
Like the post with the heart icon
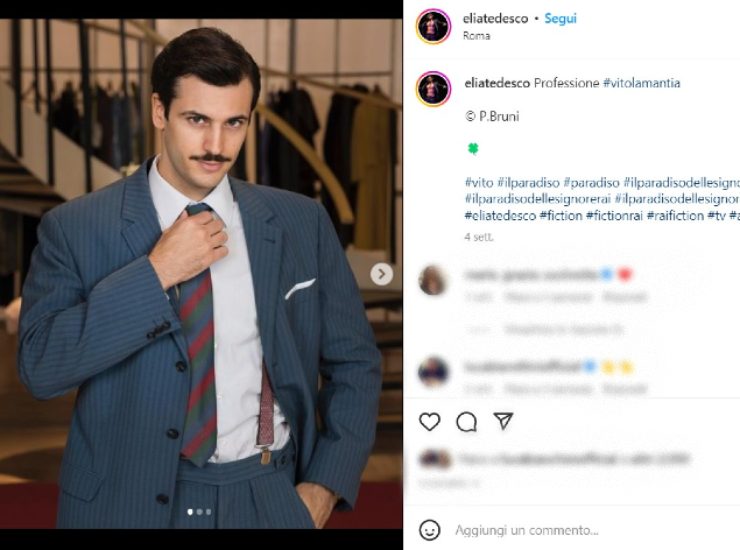(429, 422)
